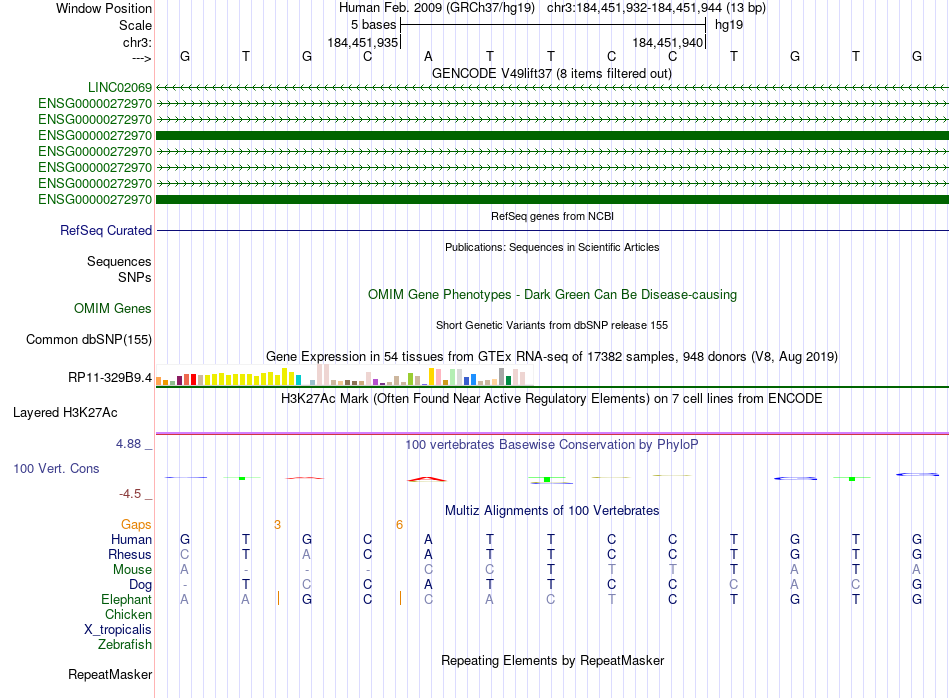
Task: Click the 184,451,940 position marker
Action: coord(668,42)
